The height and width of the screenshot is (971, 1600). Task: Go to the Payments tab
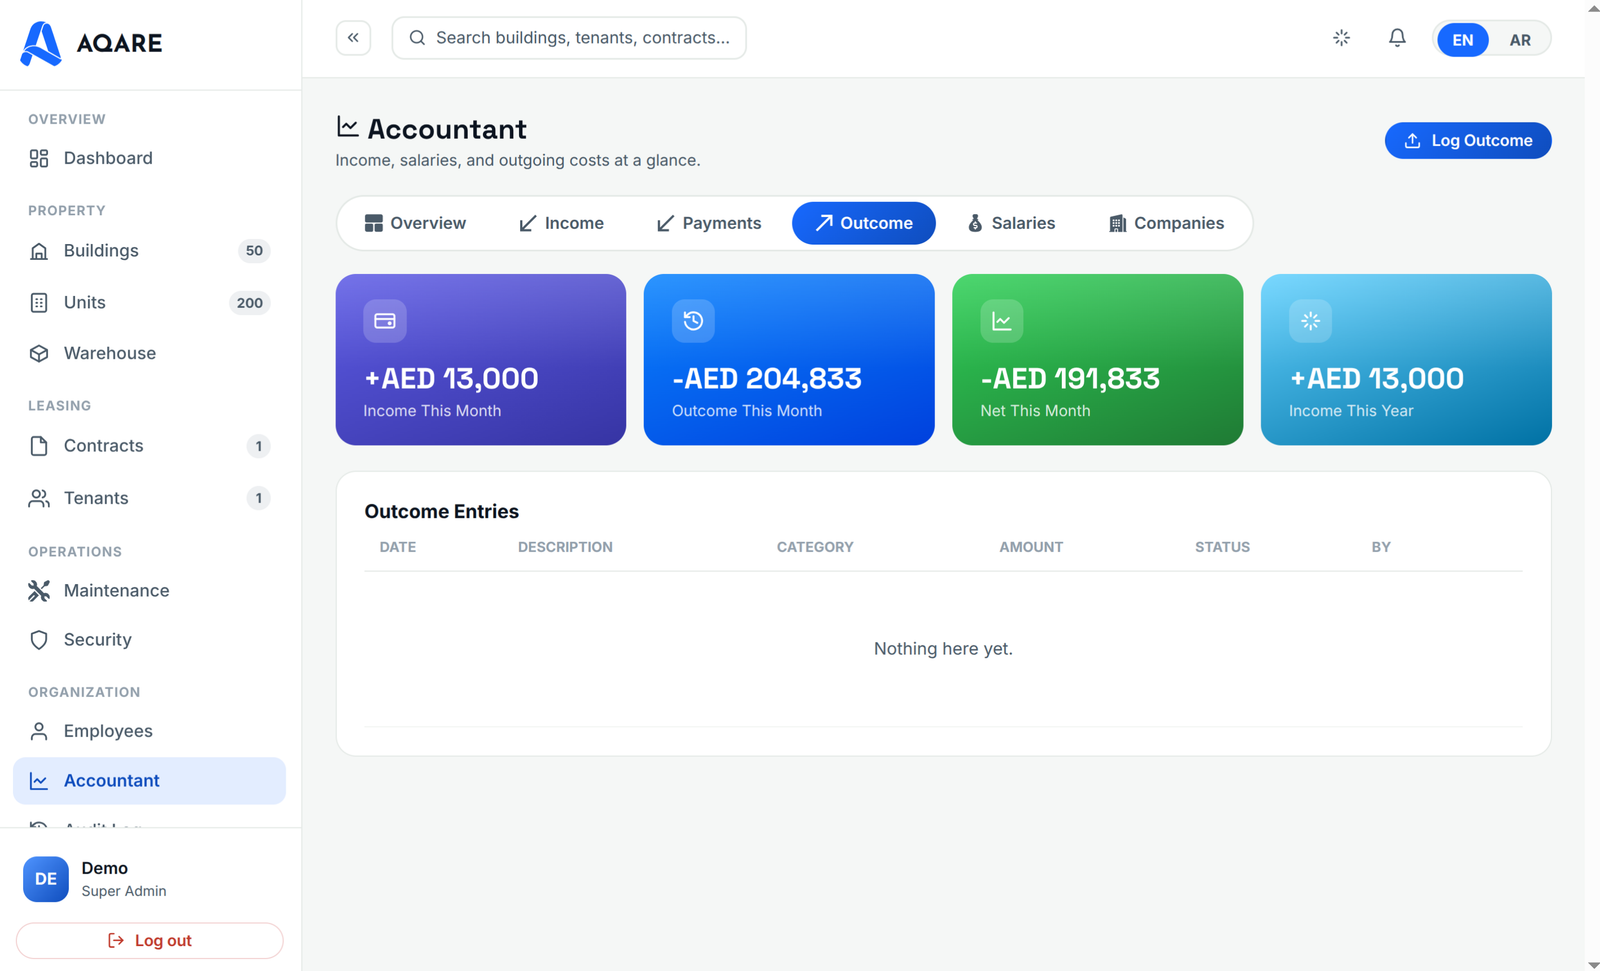(709, 223)
